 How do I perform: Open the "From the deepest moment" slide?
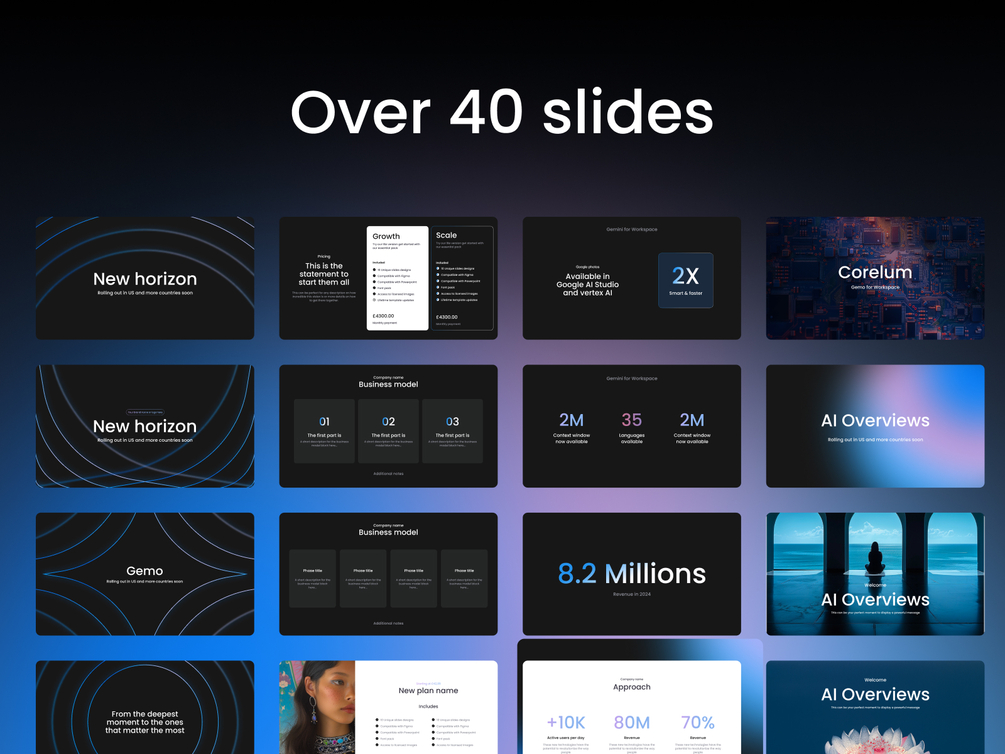point(145,707)
